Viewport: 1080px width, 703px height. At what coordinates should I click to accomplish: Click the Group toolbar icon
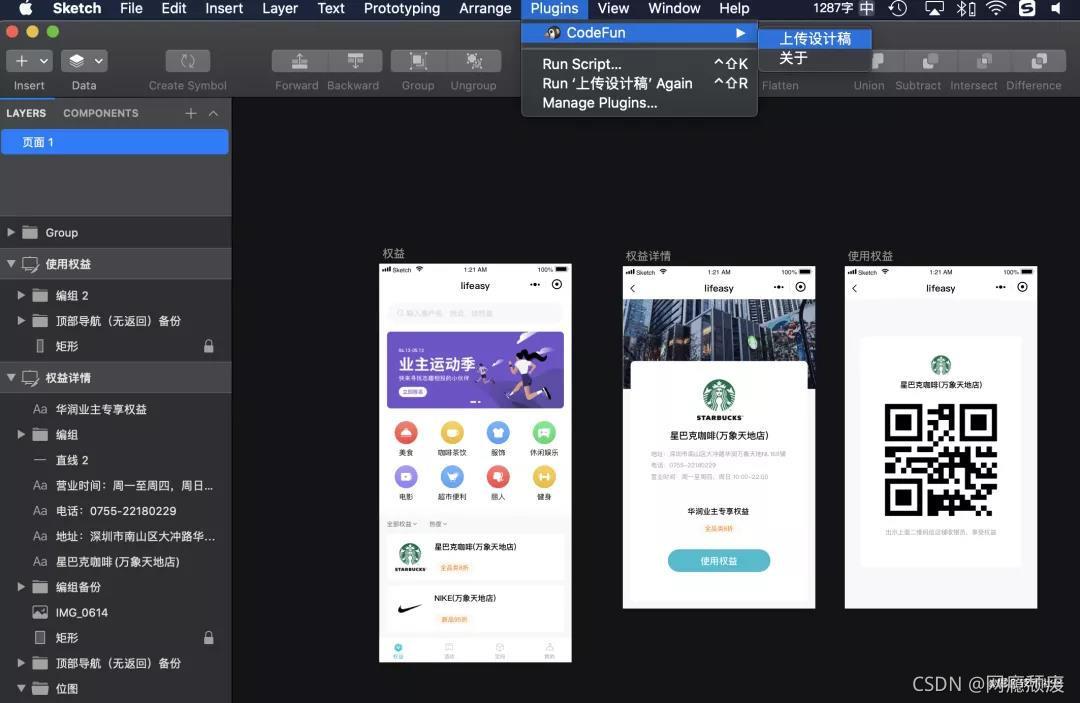417,61
